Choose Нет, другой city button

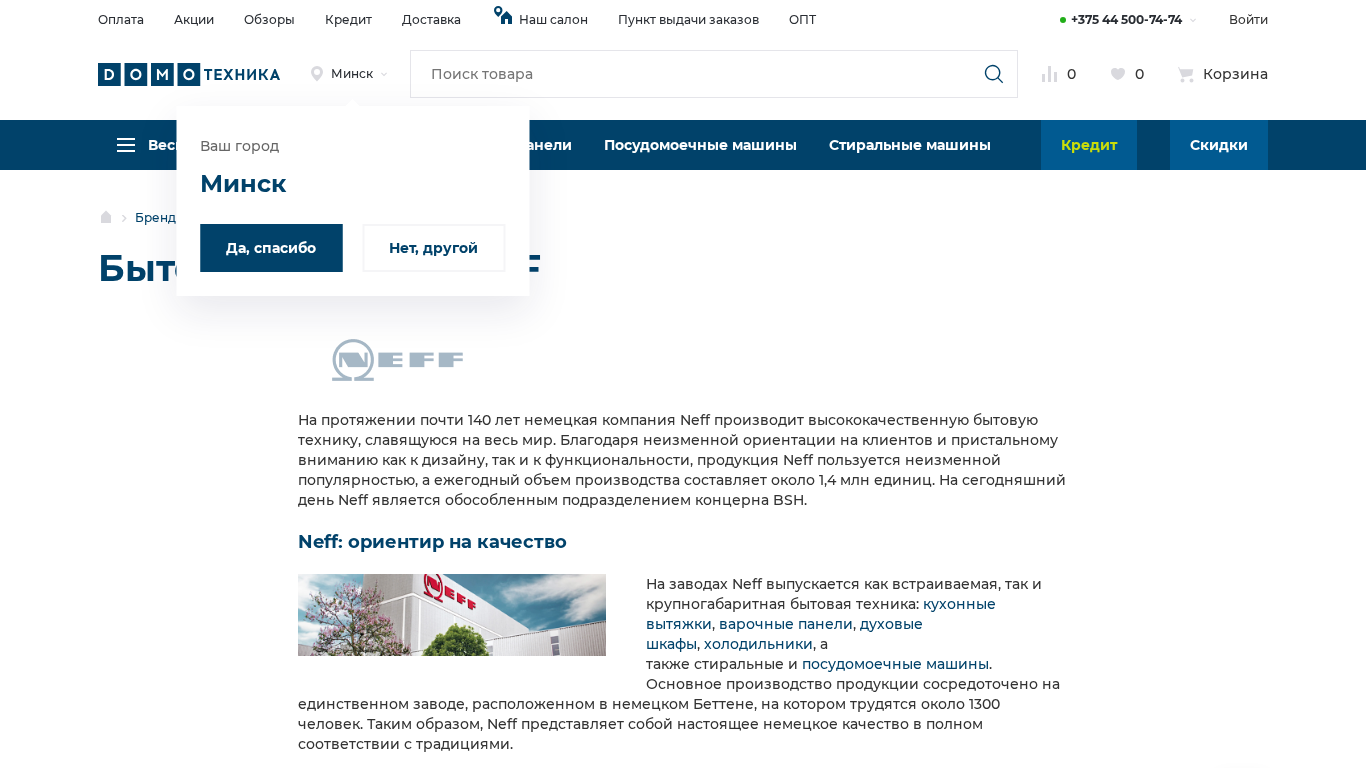click(434, 248)
